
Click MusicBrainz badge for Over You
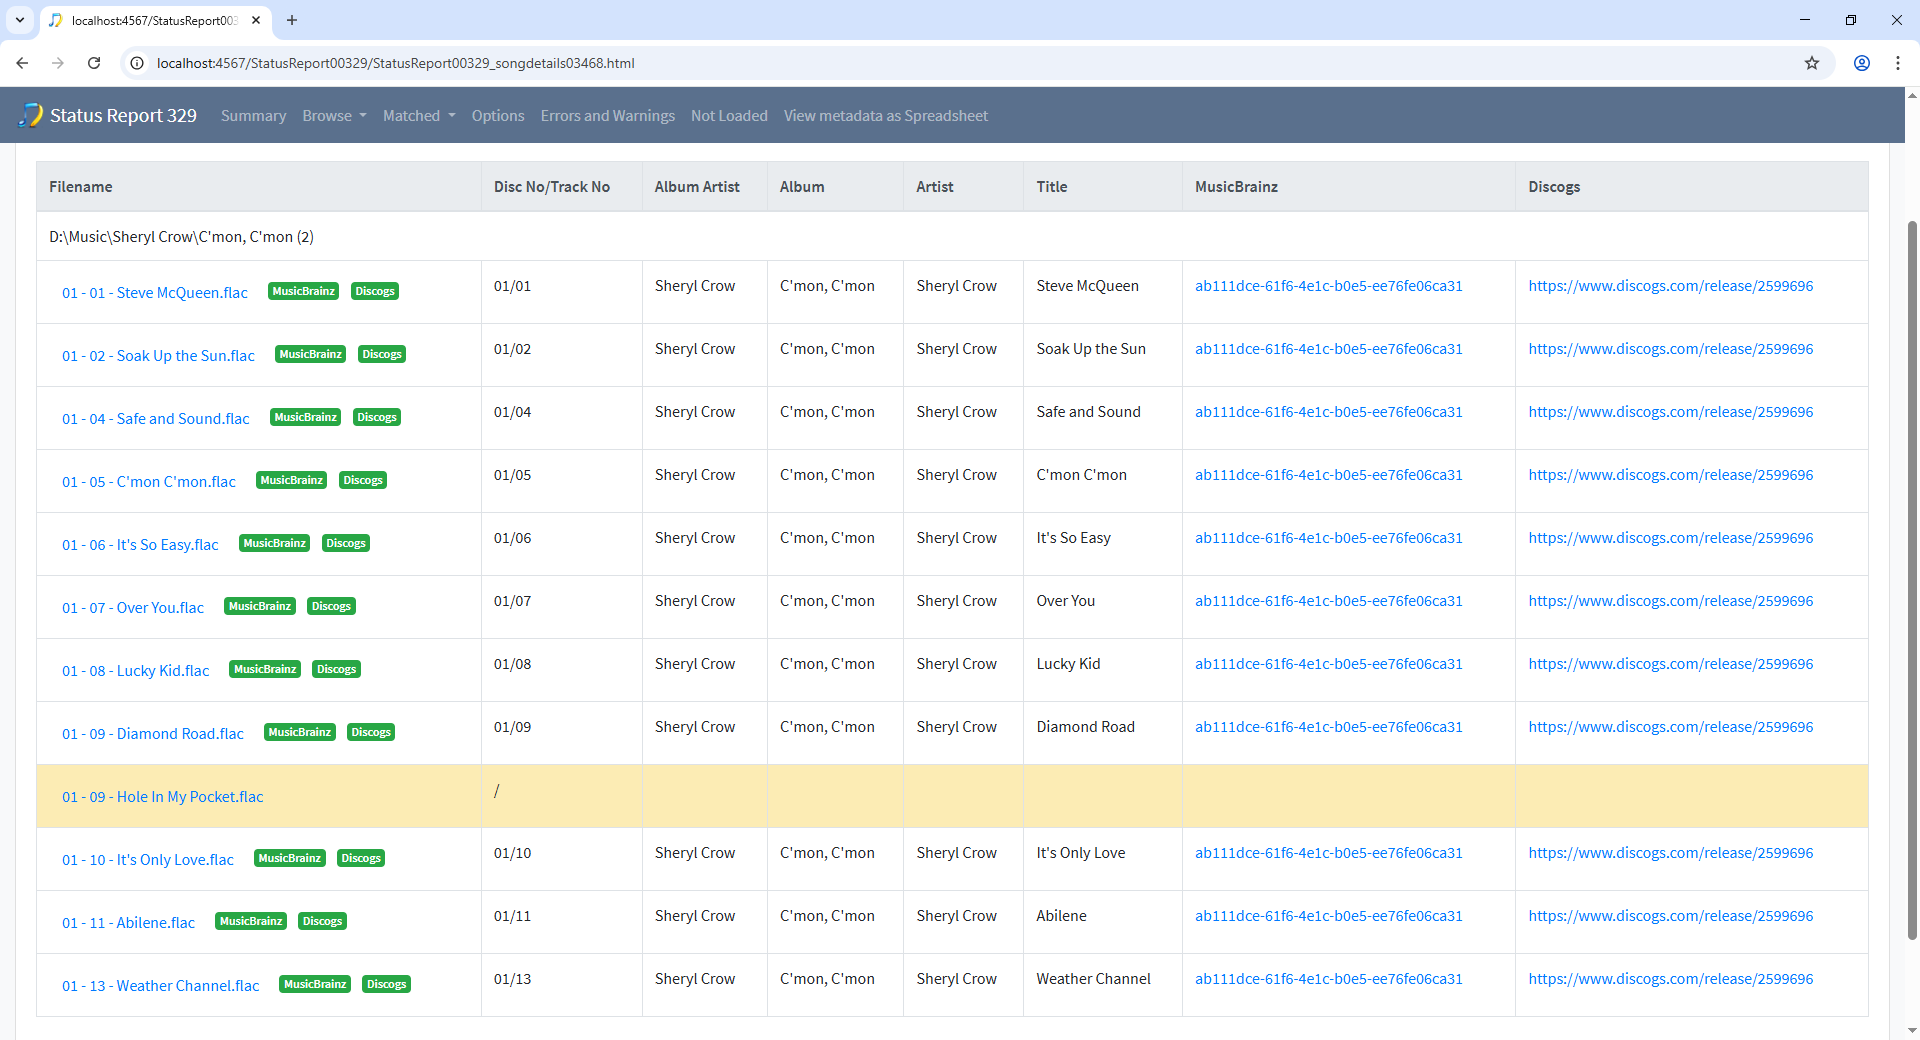tap(260, 606)
